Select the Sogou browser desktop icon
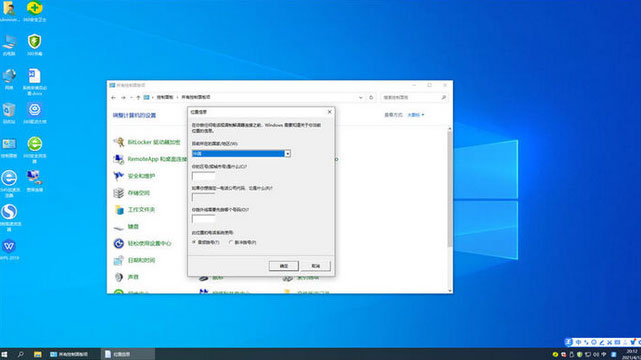 click(x=9, y=218)
